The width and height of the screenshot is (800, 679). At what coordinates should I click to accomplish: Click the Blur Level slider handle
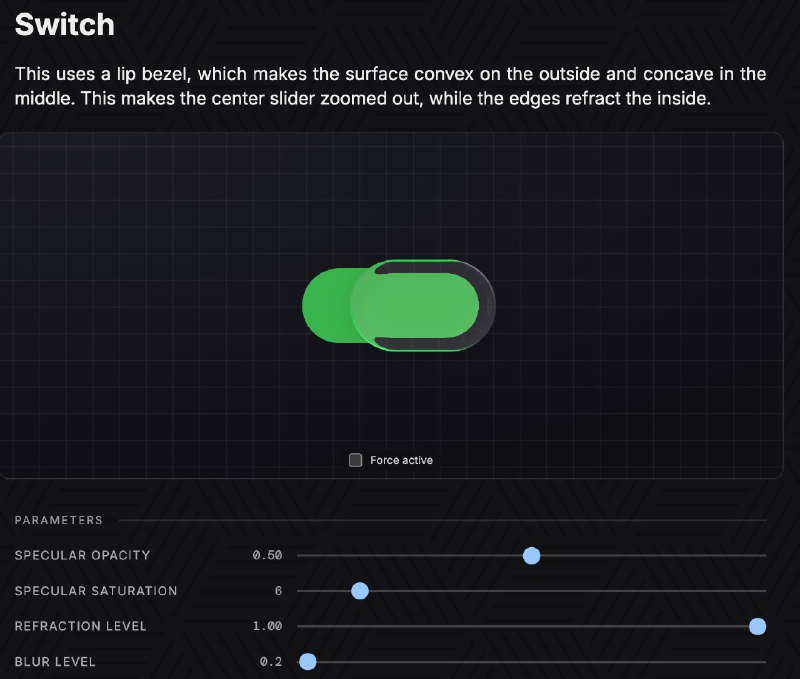click(308, 662)
